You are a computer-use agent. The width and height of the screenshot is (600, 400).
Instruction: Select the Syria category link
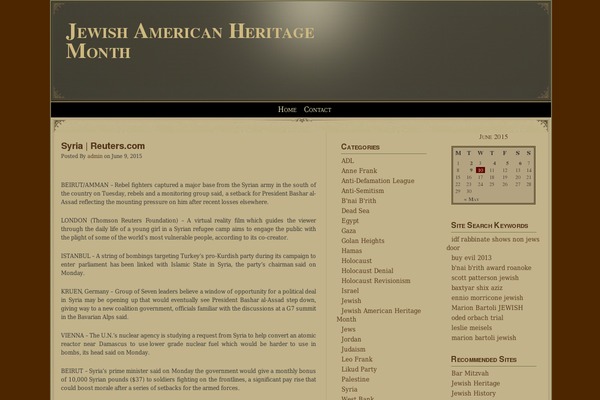click(349, 389)
